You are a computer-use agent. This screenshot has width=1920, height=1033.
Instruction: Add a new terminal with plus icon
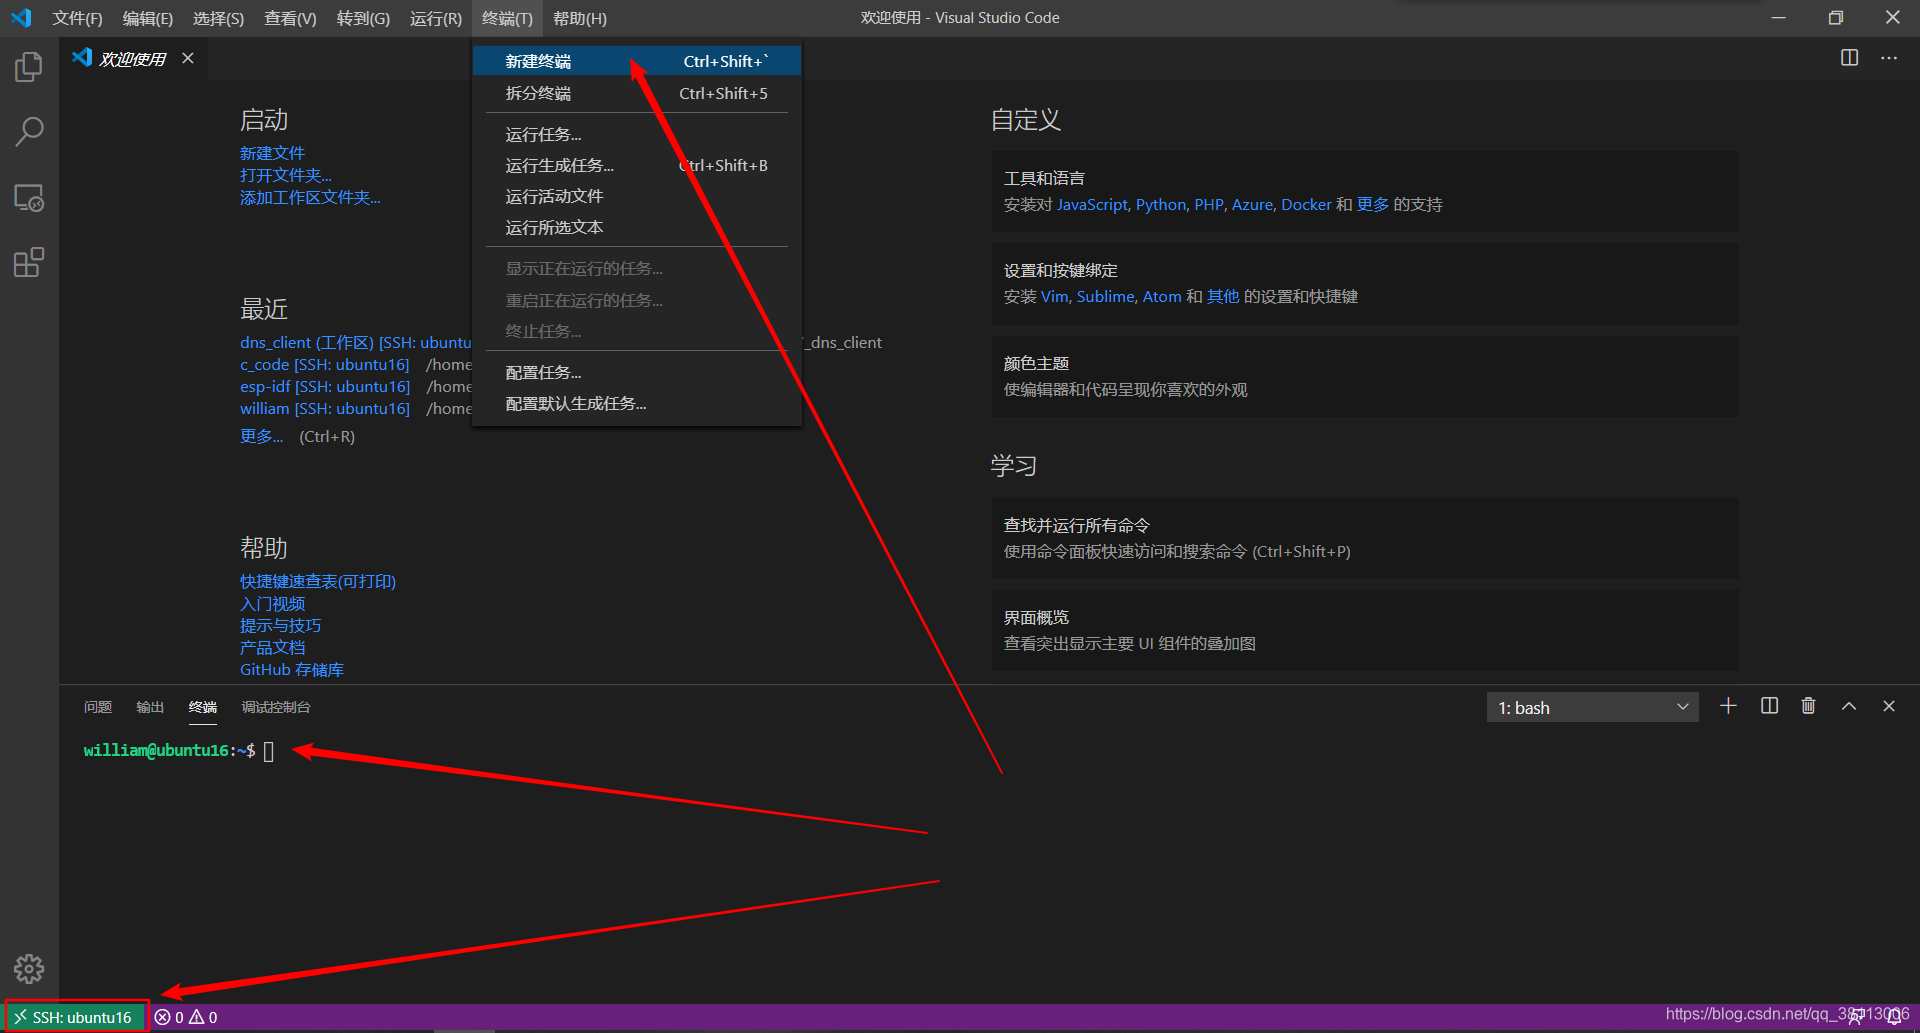(1728, 706)
